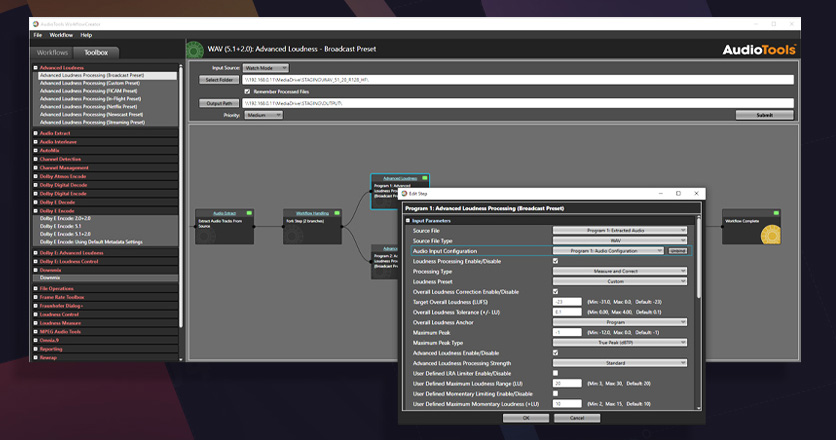Collapse the Advanced Loudness category
The height and width of the screenshot is (440, 836).
(x=36, y=68)
